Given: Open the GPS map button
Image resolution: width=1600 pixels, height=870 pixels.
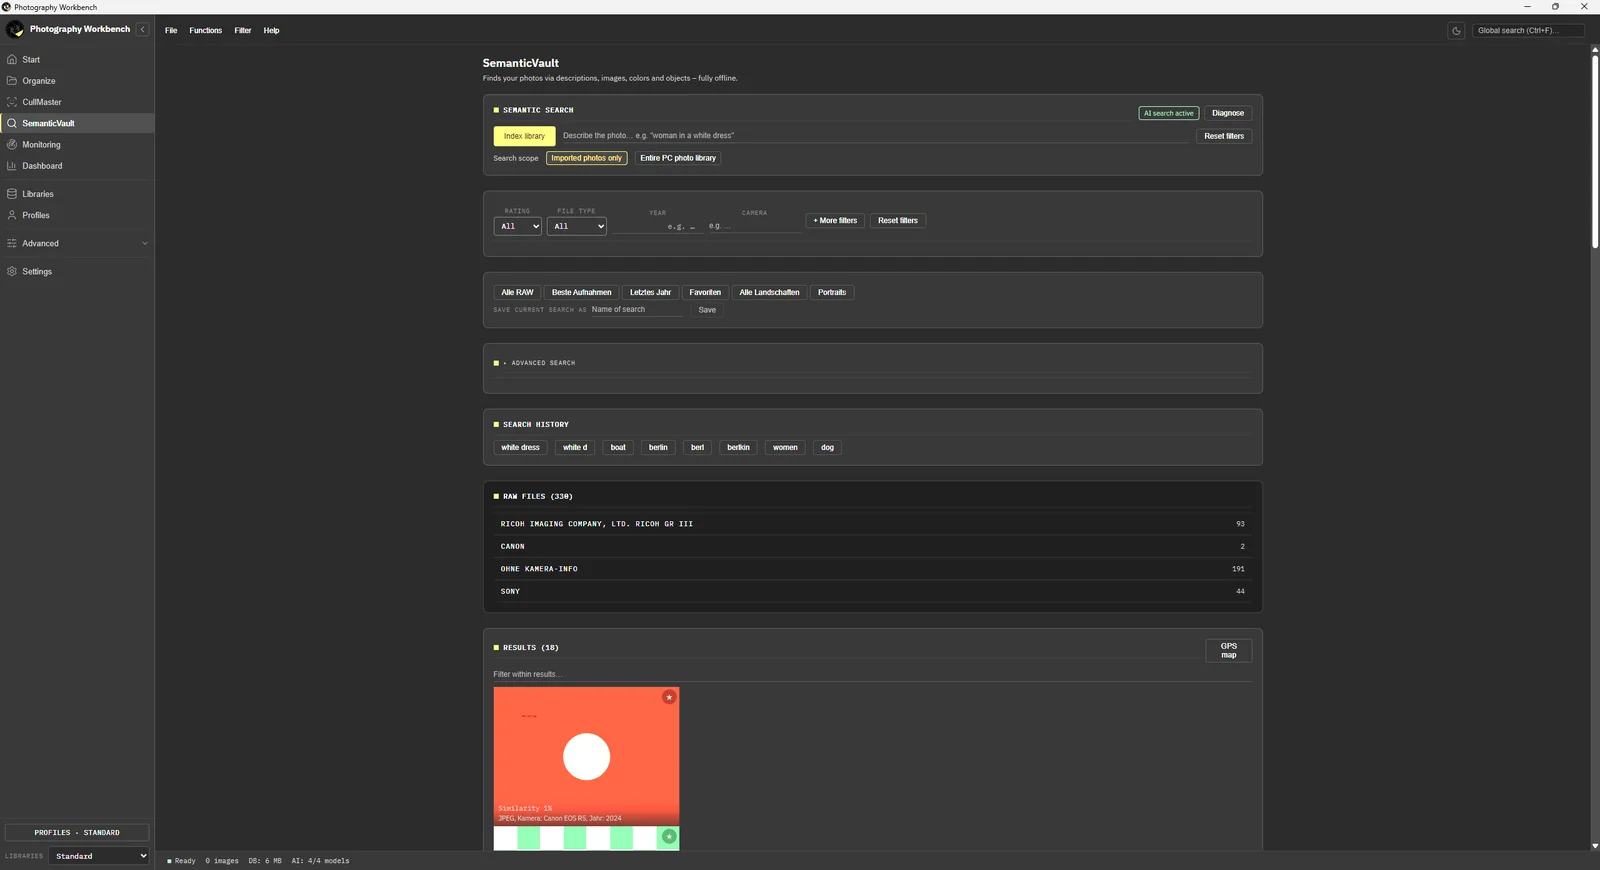Looking at the screenshot, I should point(1229,651).
